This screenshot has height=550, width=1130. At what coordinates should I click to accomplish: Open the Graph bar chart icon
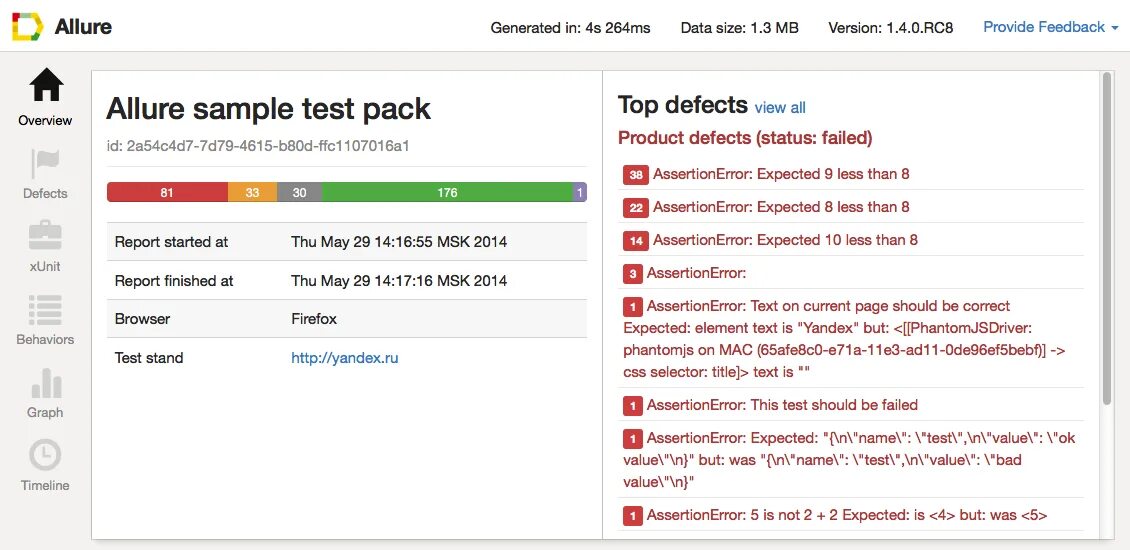pos(46,382)
